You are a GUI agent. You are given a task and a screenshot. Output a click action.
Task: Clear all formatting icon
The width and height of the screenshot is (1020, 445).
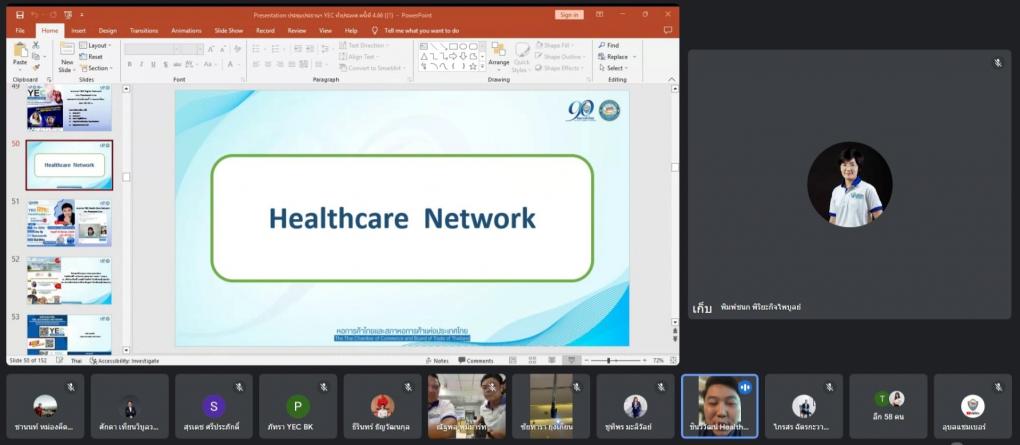[x=237, y=49]
